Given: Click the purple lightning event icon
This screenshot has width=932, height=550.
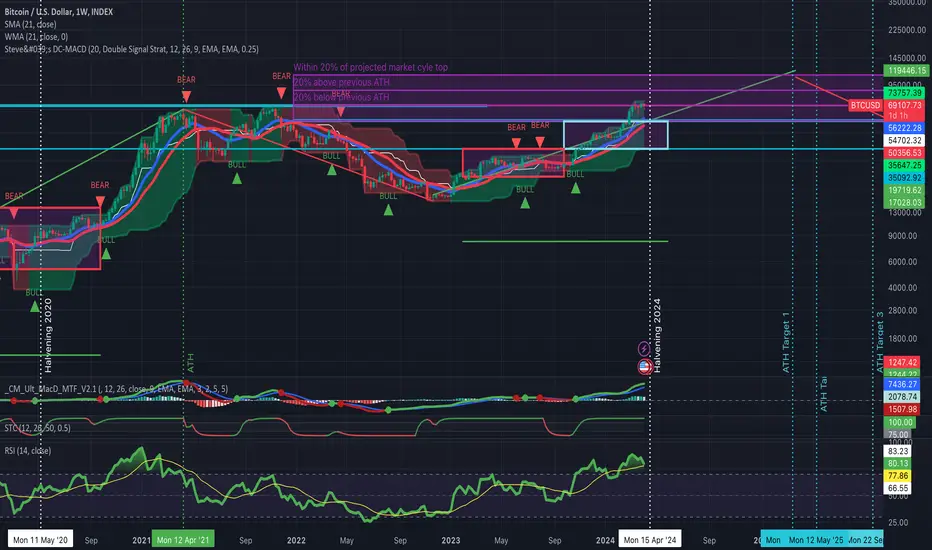Looking at the screenshot, I should pyautogui.click(x=644, y=348).
